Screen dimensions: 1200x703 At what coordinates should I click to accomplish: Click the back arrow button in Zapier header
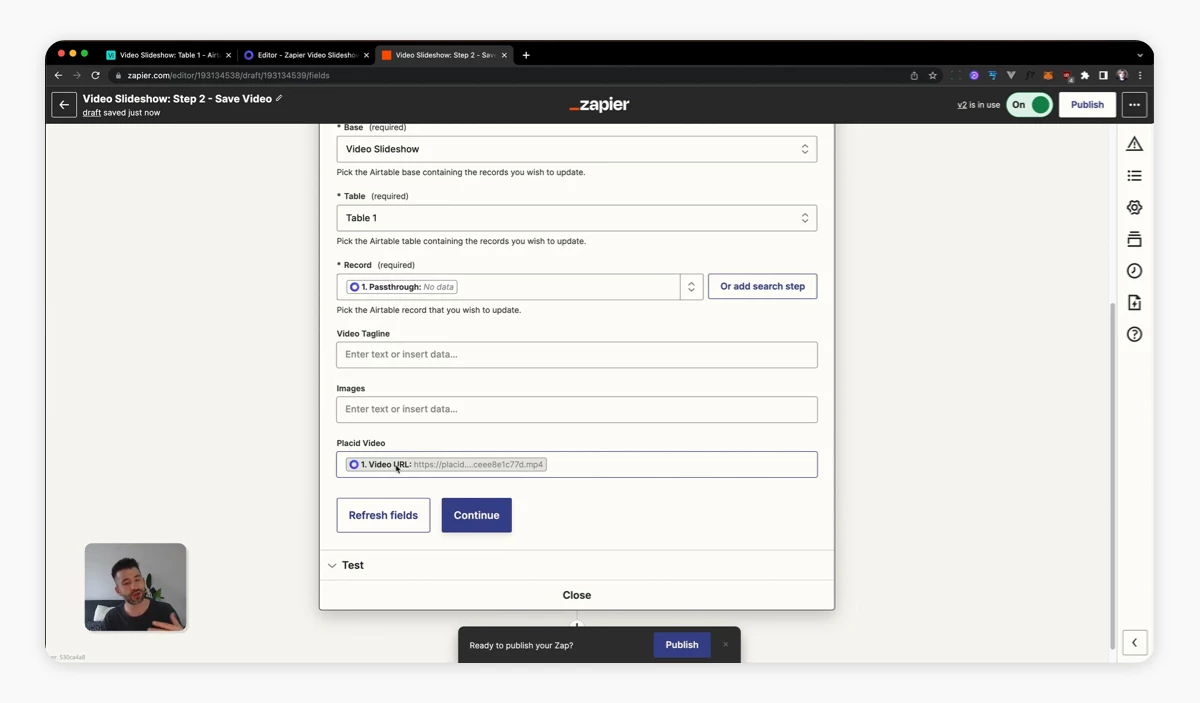pos(64,105)
